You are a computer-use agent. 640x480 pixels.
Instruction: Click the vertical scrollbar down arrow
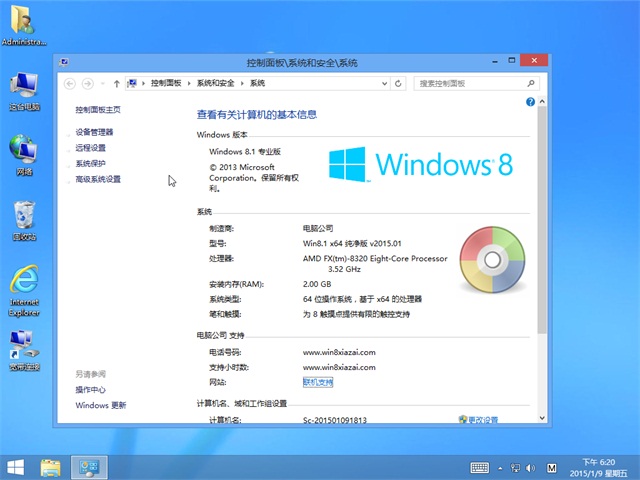(542, 420)
